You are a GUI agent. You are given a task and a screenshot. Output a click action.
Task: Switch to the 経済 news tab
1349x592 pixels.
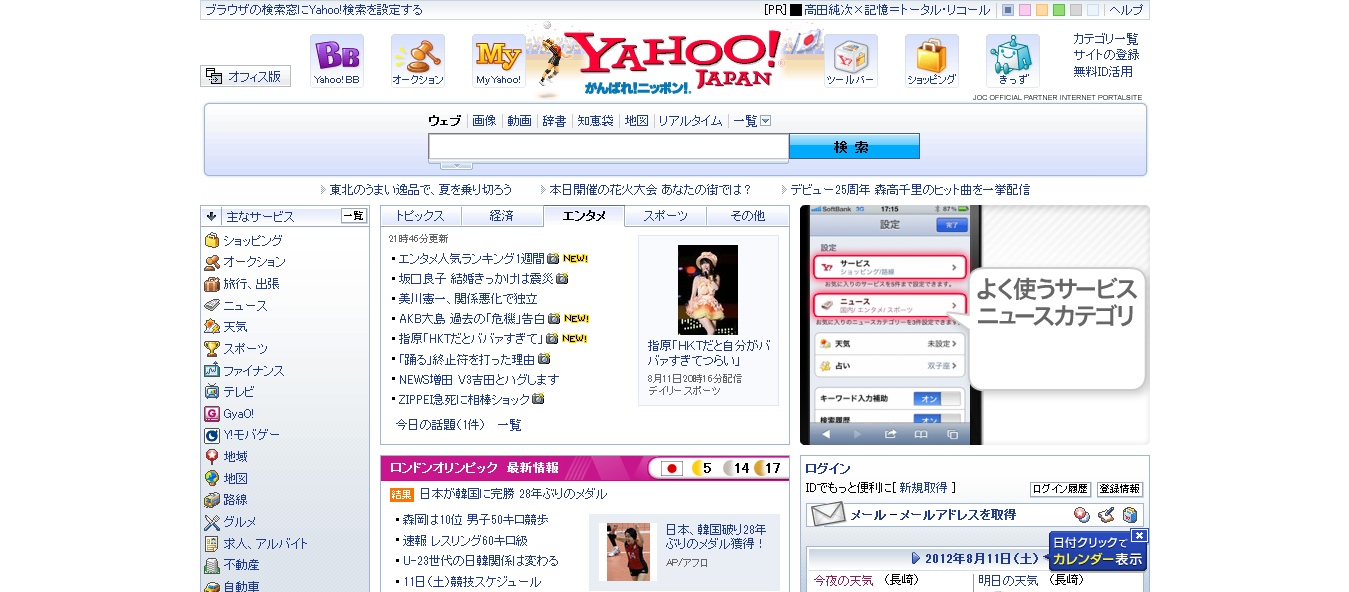[502, 216]
